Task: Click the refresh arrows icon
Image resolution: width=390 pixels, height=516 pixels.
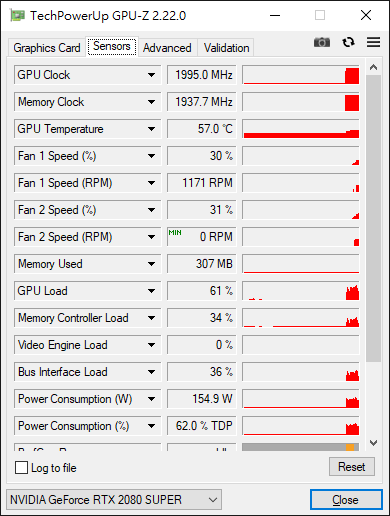Action: [x=348, y=42]
